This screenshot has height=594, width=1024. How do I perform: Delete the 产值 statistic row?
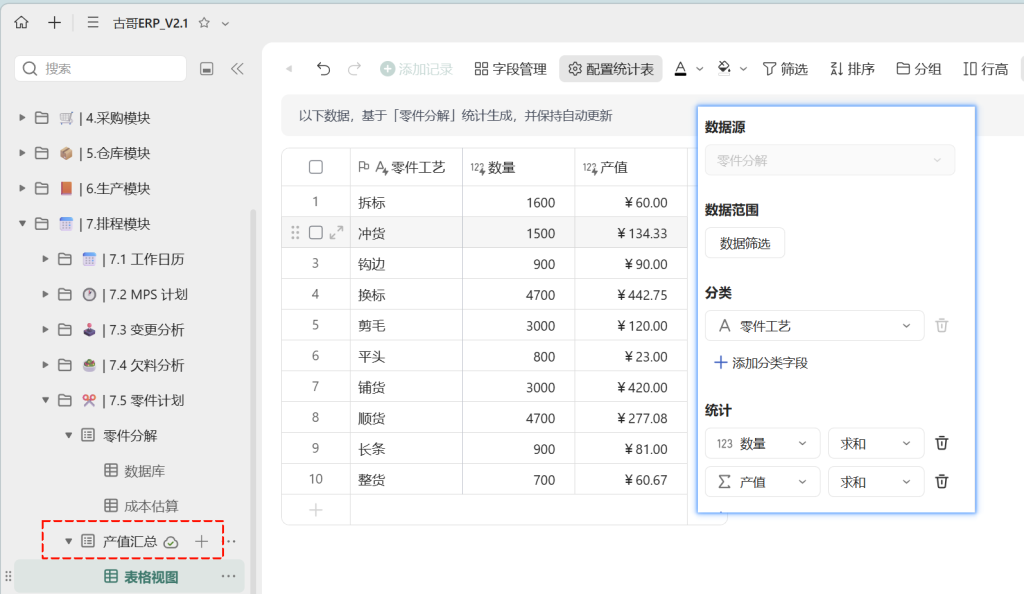pyautogui.click(x=941, y=482)
